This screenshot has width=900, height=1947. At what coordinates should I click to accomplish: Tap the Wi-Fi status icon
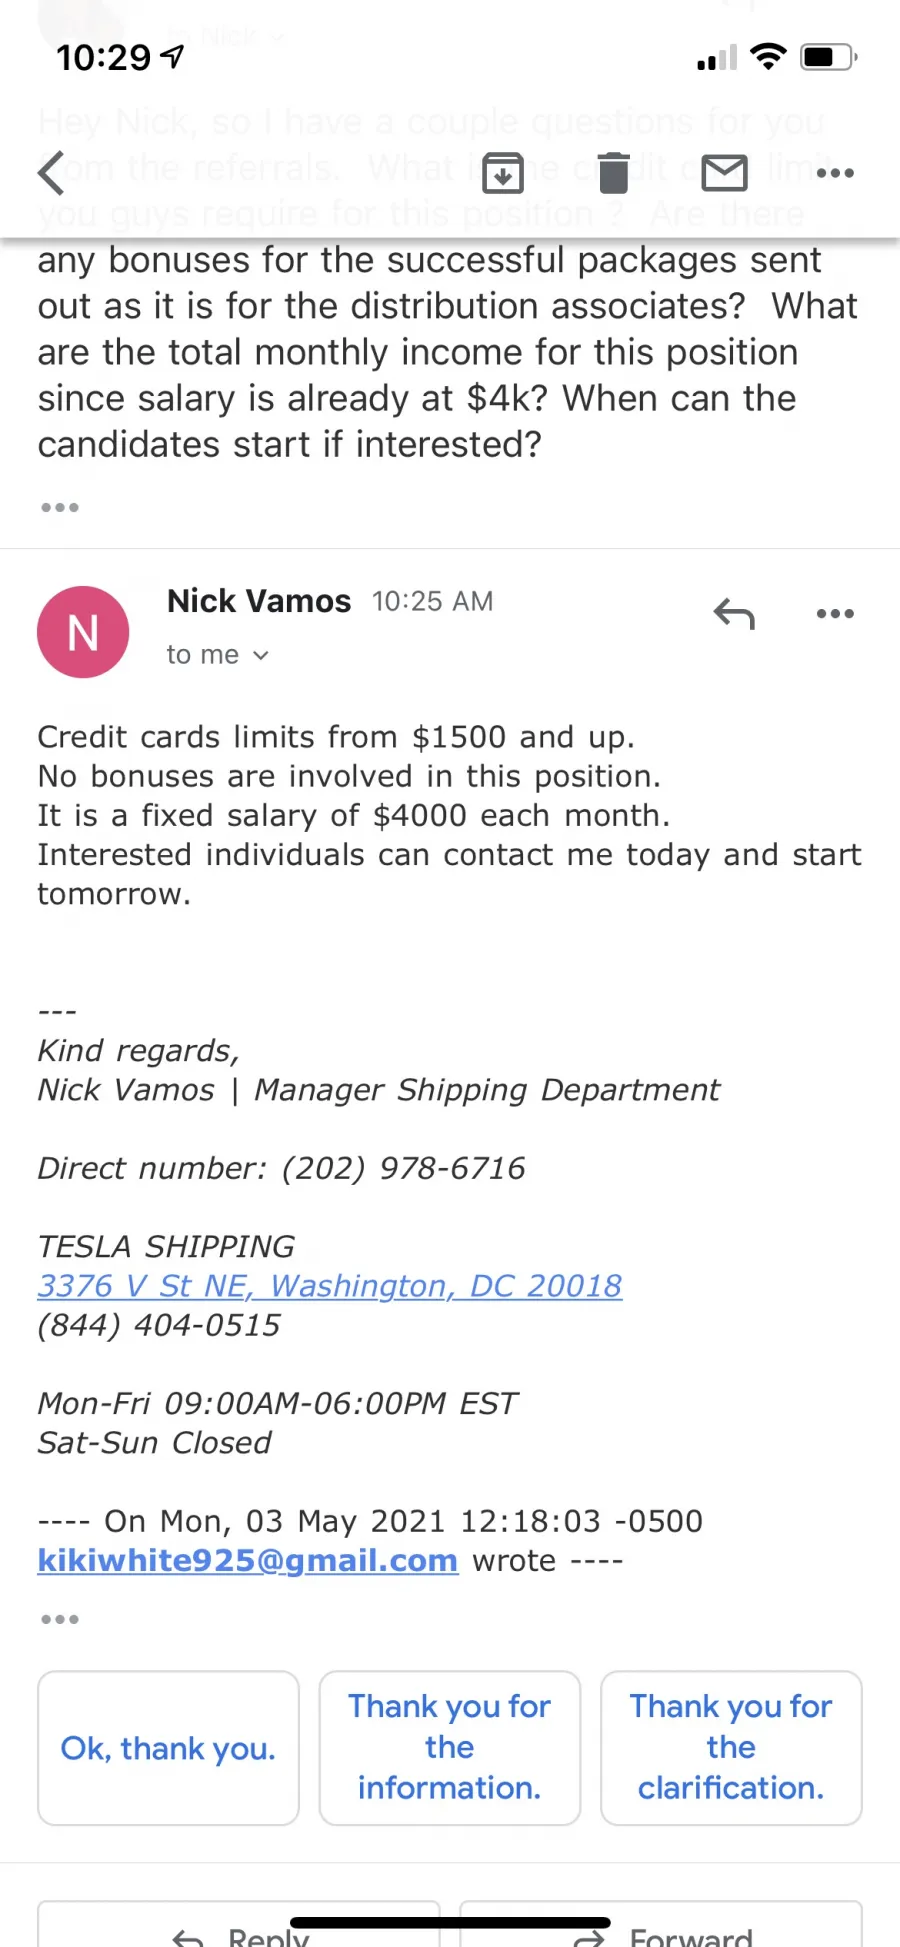(x=768, y=57)
